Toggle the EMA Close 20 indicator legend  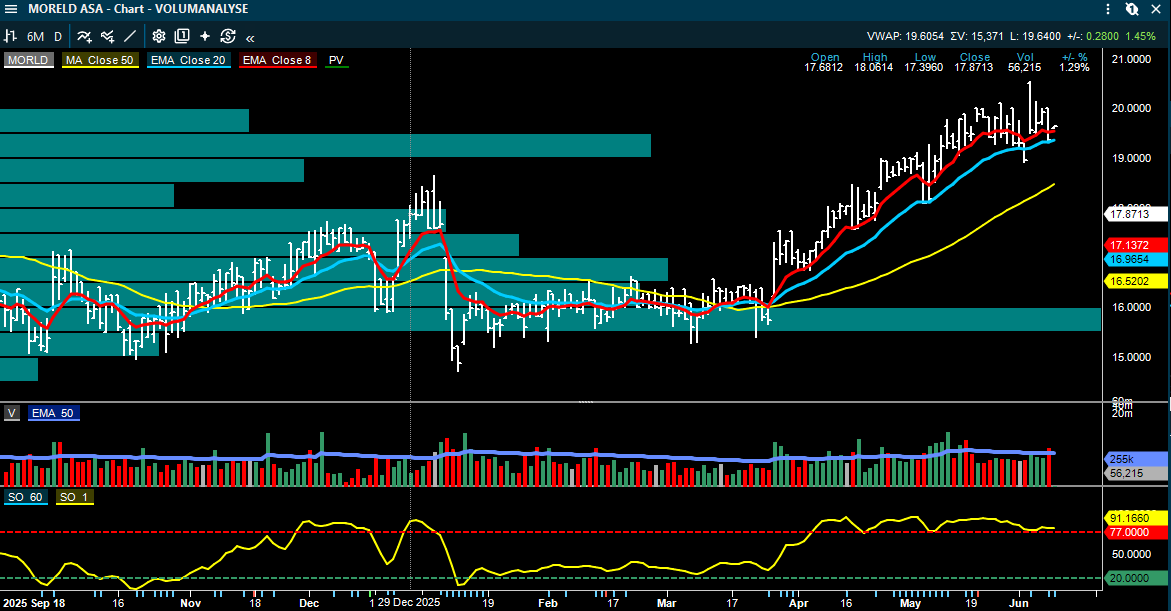click(188, 61)
